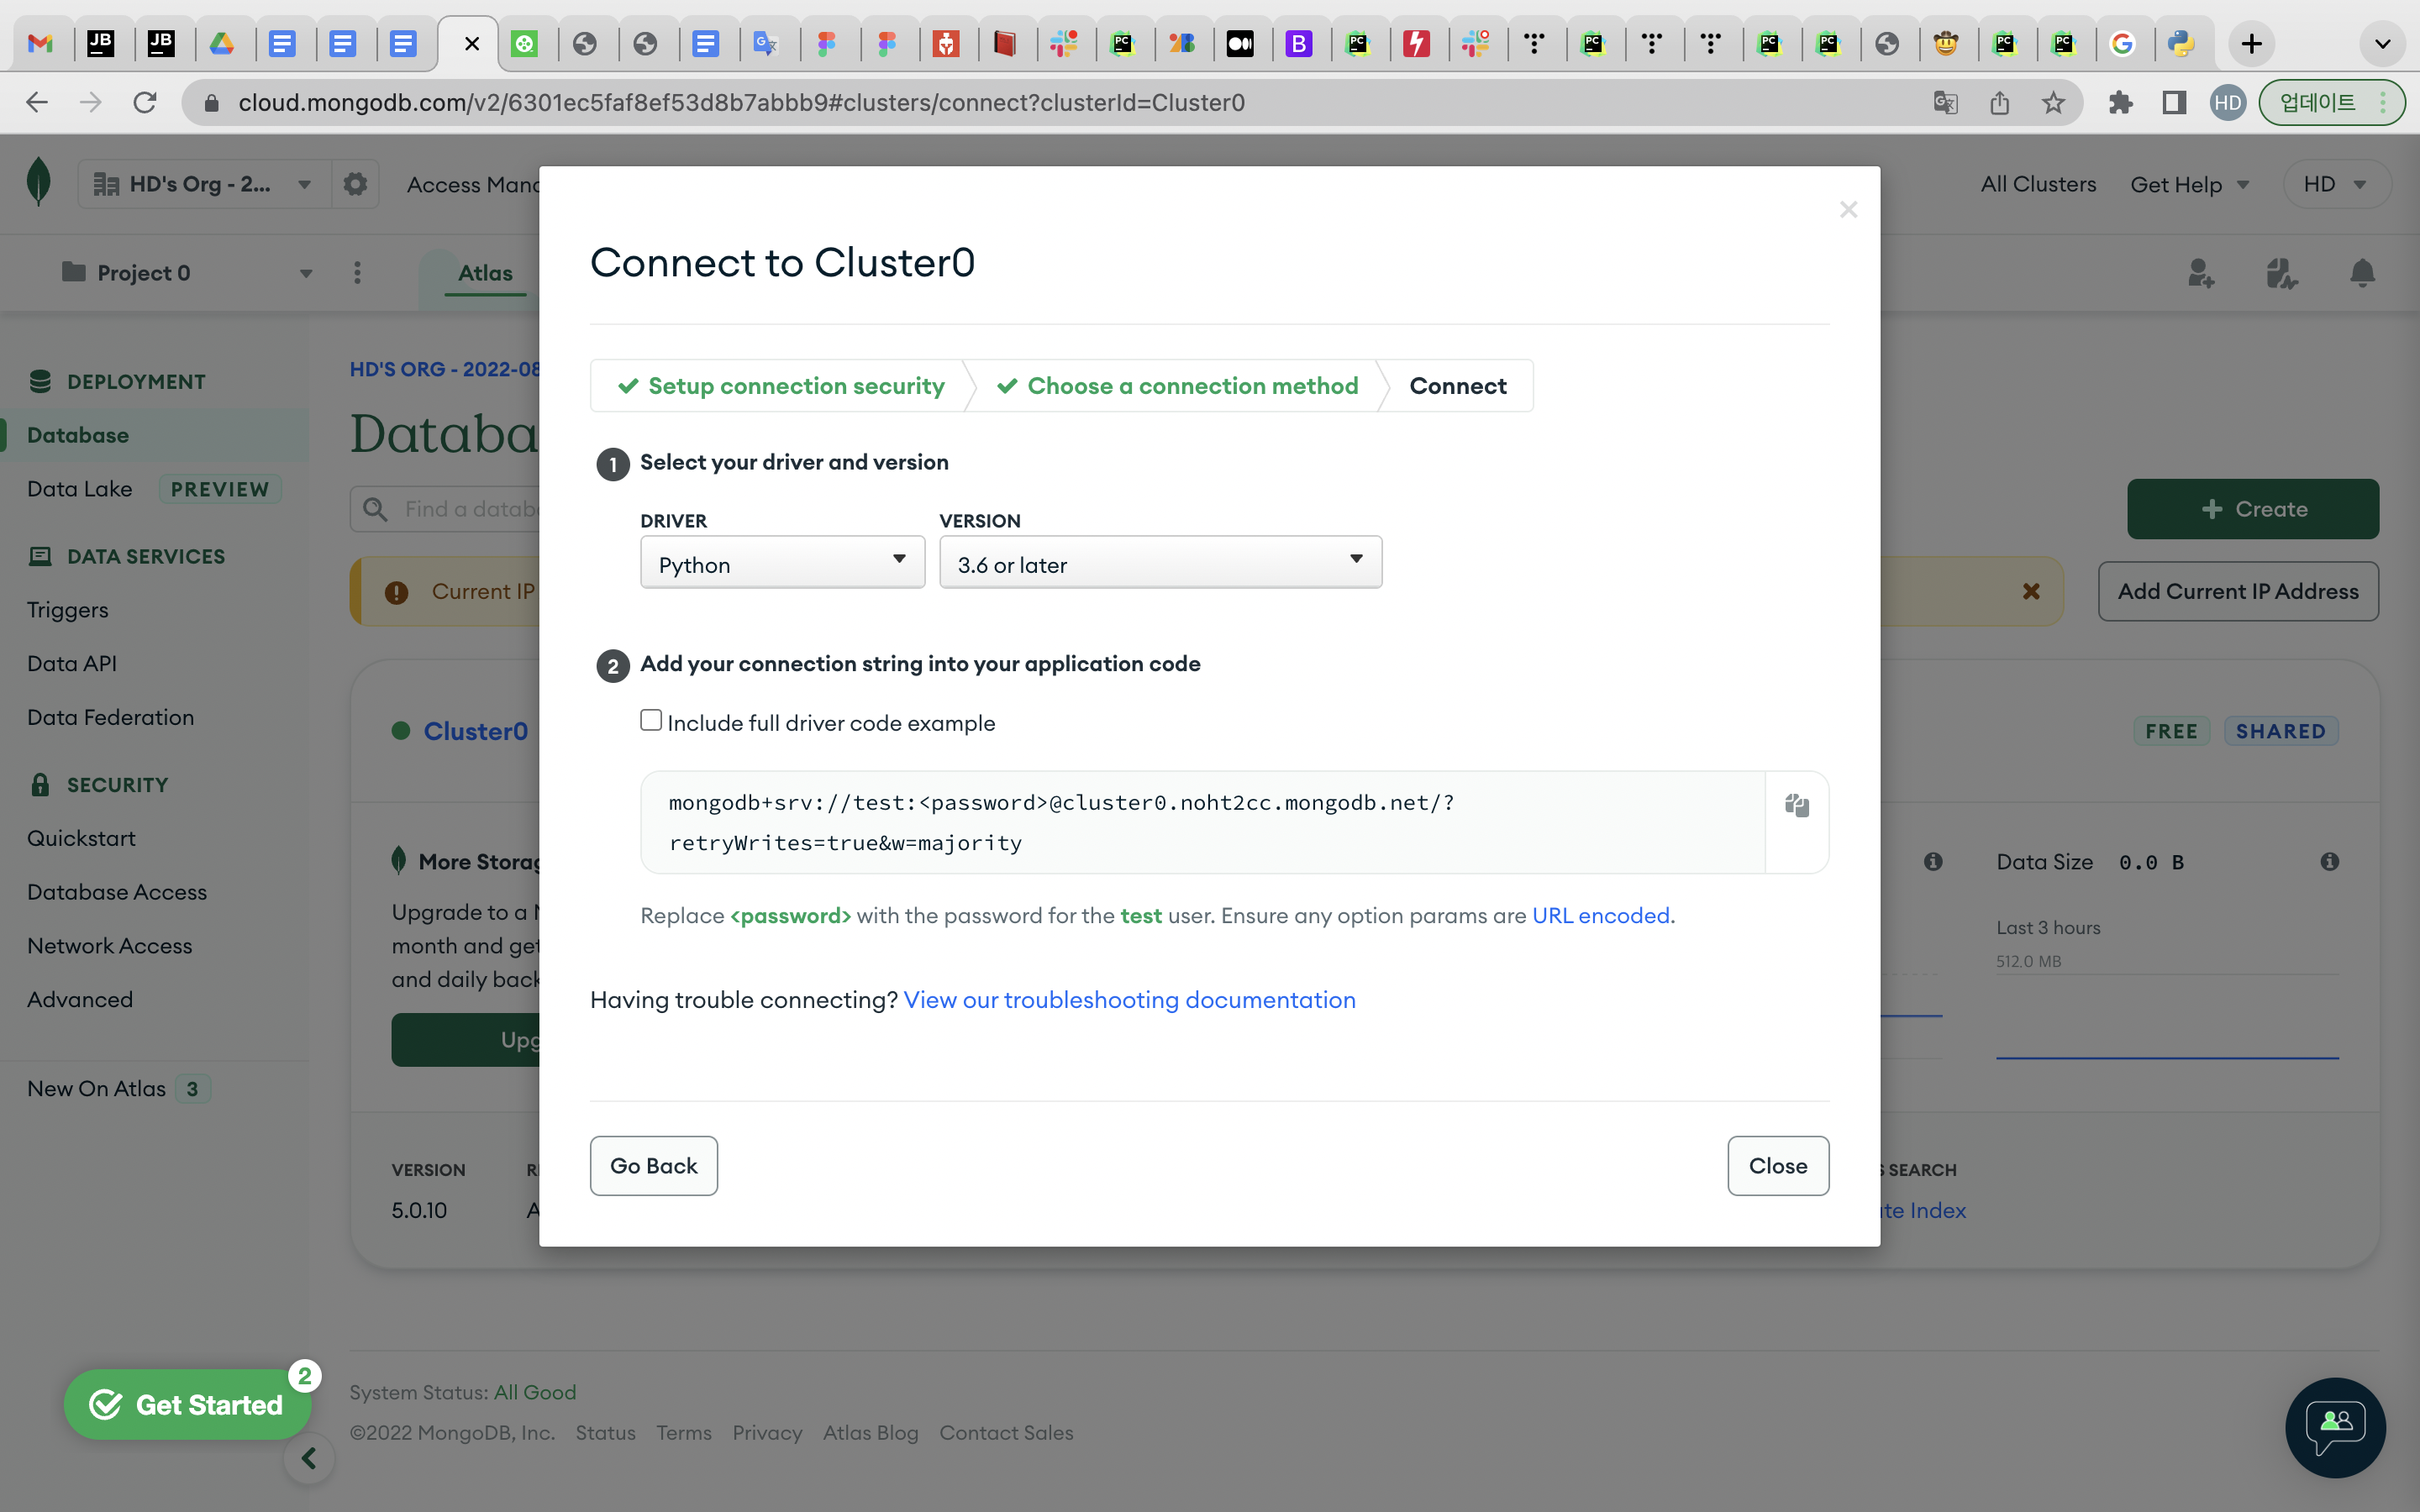Viewport: 2420px width, 1512px height.
Task: Switch to the Gmail browser tab
Action: [40, 44]
